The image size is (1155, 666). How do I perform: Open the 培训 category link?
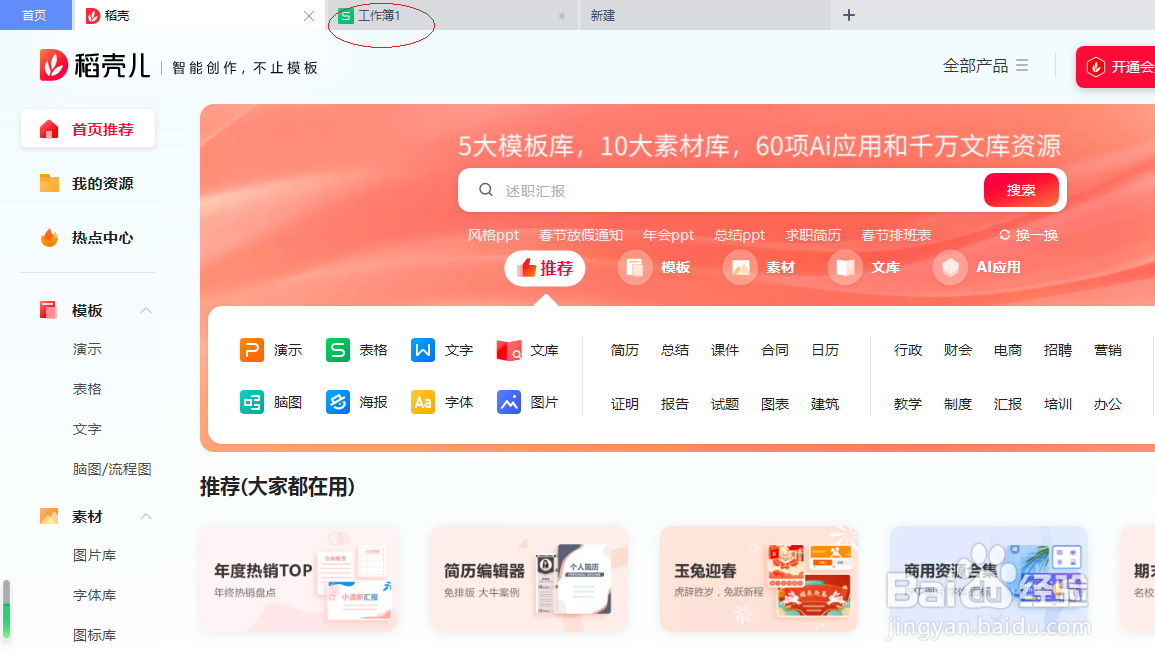(x=1058, y=404)
